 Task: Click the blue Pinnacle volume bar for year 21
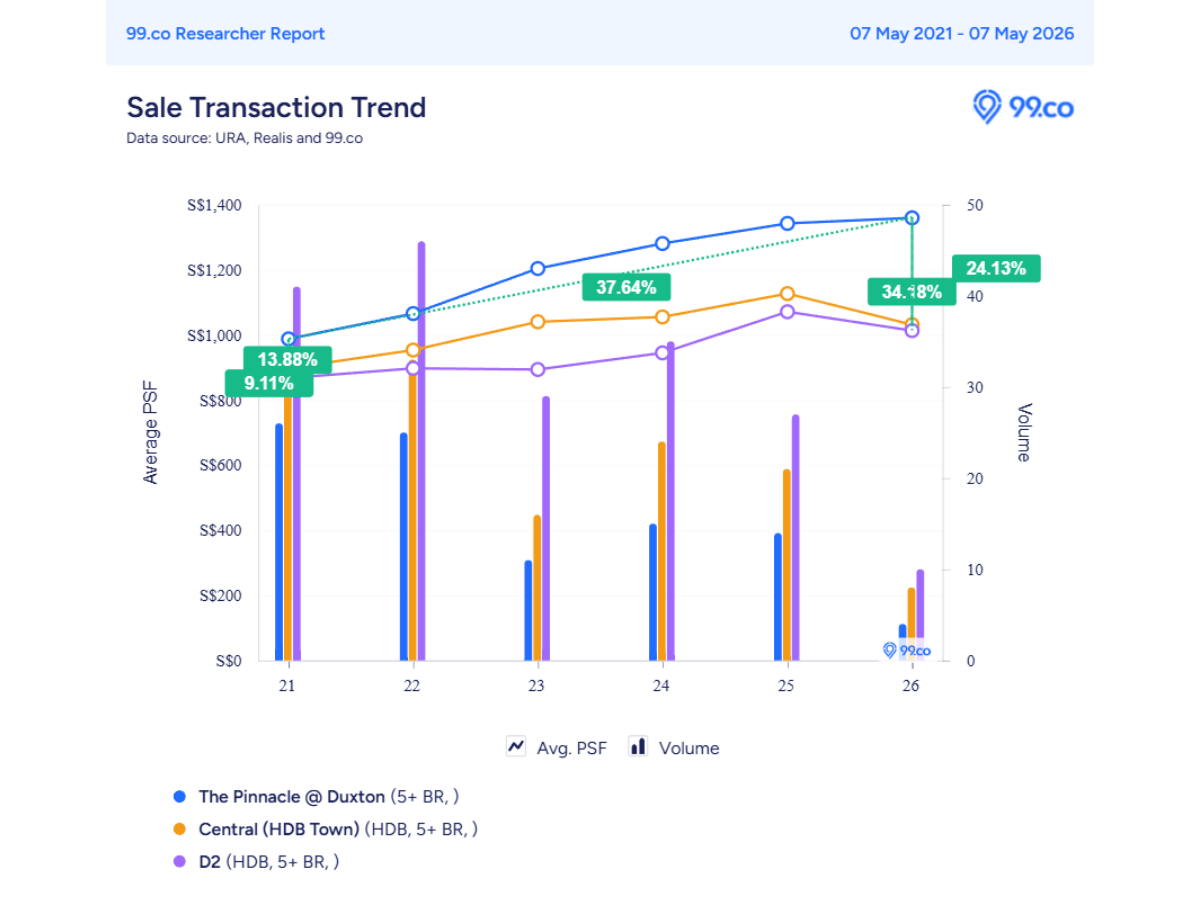click(x=279, y=542)
